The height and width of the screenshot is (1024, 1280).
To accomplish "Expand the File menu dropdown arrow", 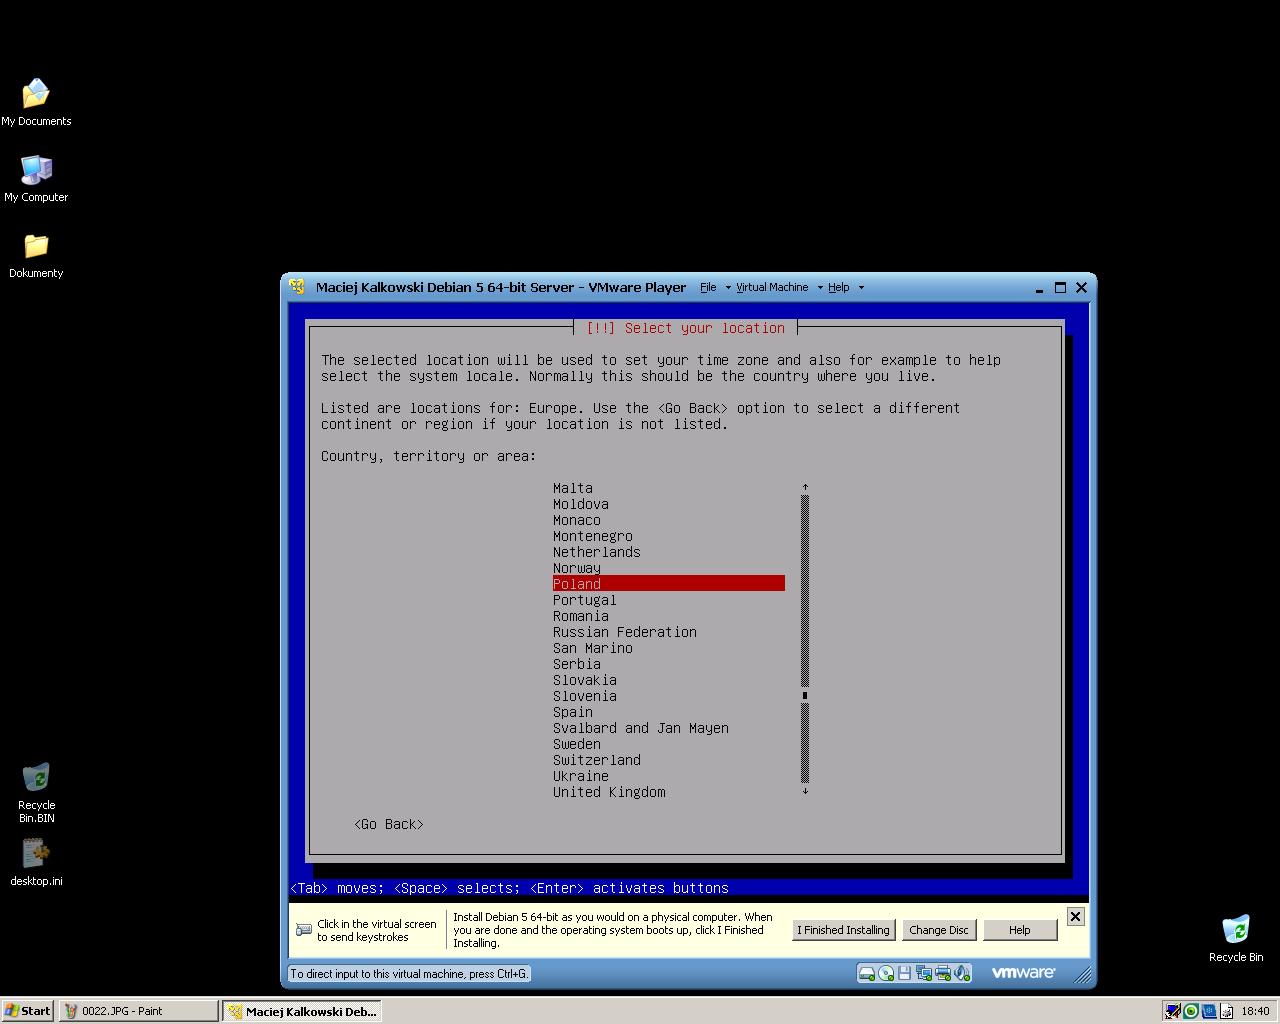I will click(x=727, y=287).
